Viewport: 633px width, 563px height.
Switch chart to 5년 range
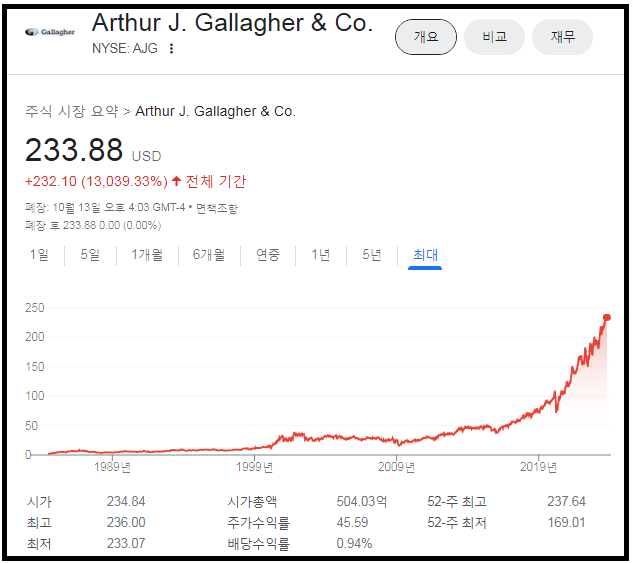click(x=372, y=255)
